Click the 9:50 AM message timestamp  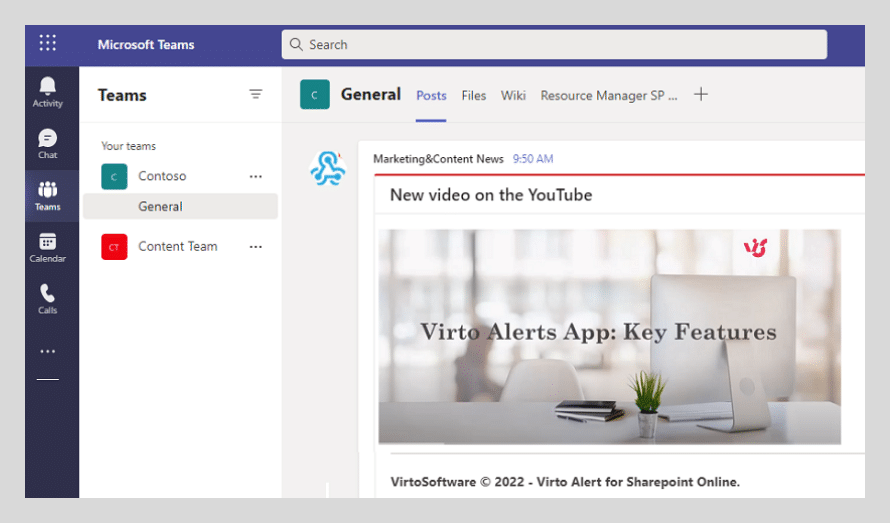pyautogui.click(x=533, y=159)
